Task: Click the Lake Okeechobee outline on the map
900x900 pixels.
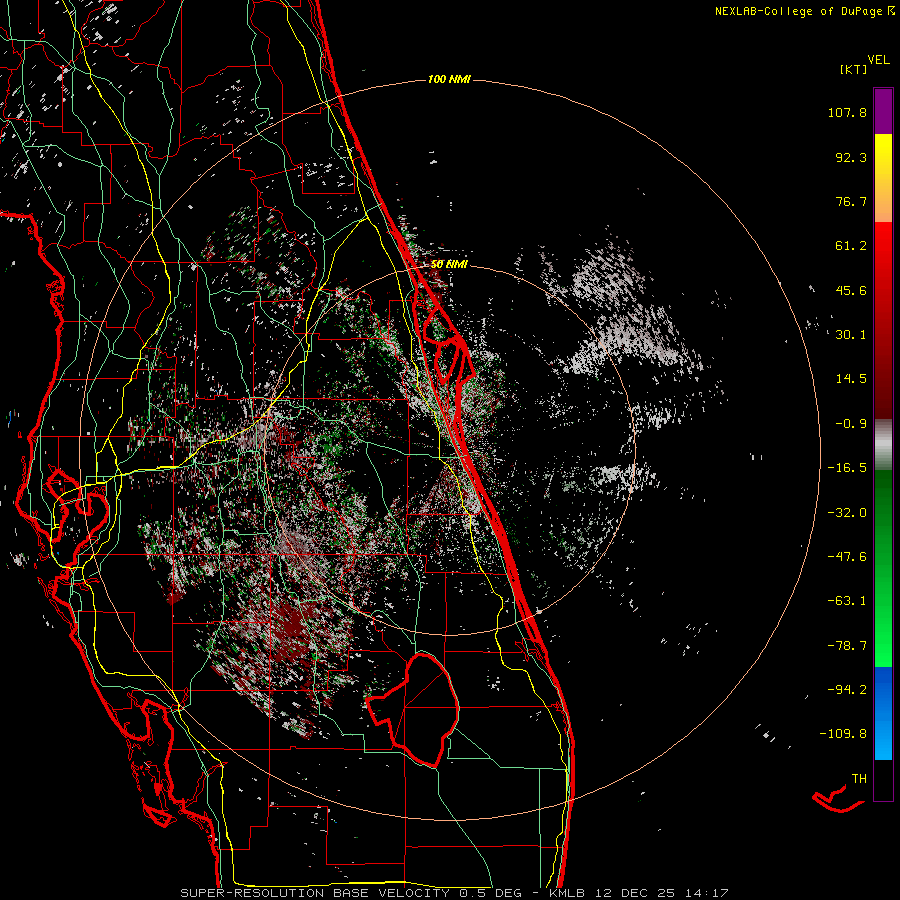Action: coord(414,709)
